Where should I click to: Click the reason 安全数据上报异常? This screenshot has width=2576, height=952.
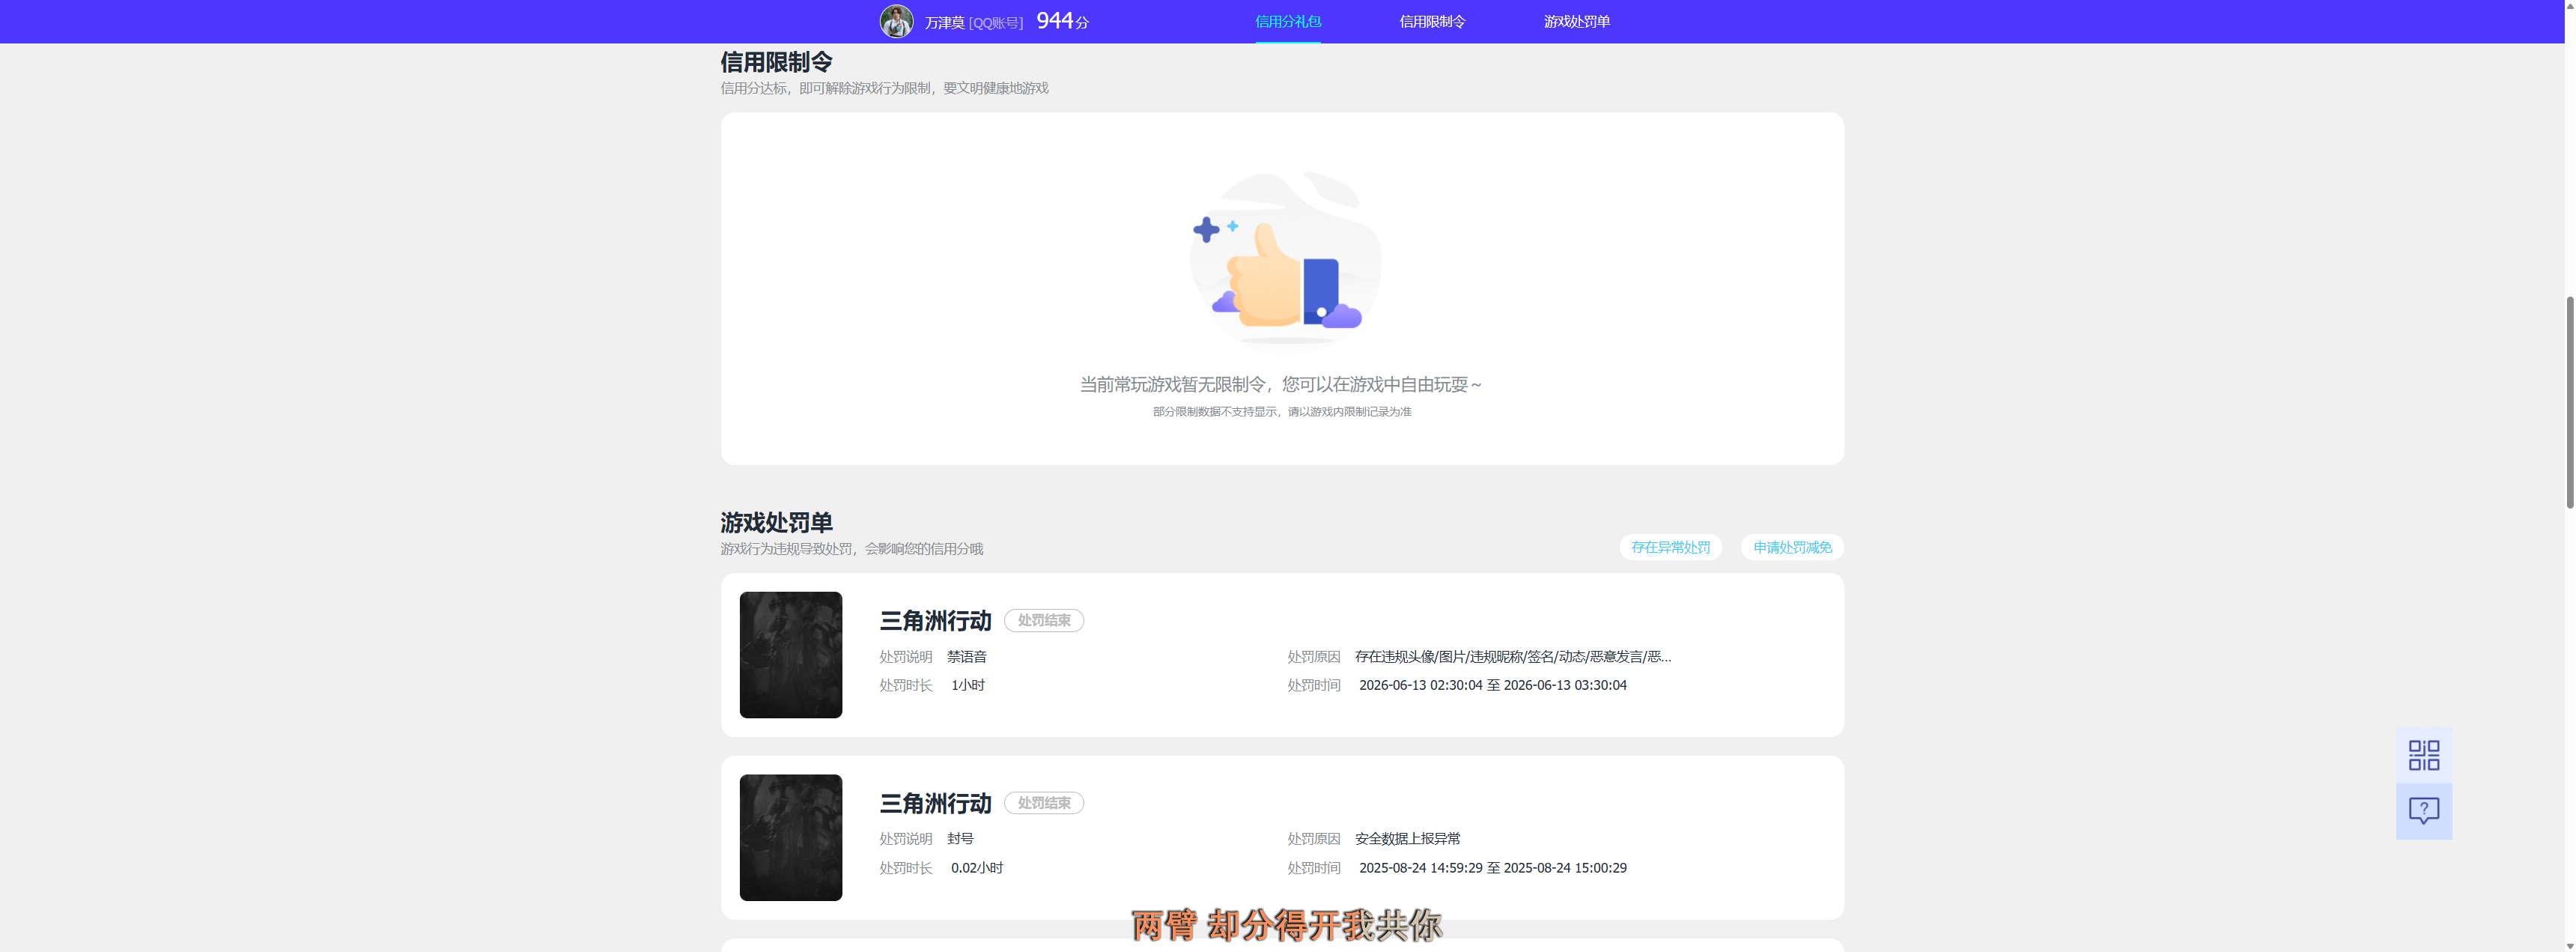(x=1407, y=839)
